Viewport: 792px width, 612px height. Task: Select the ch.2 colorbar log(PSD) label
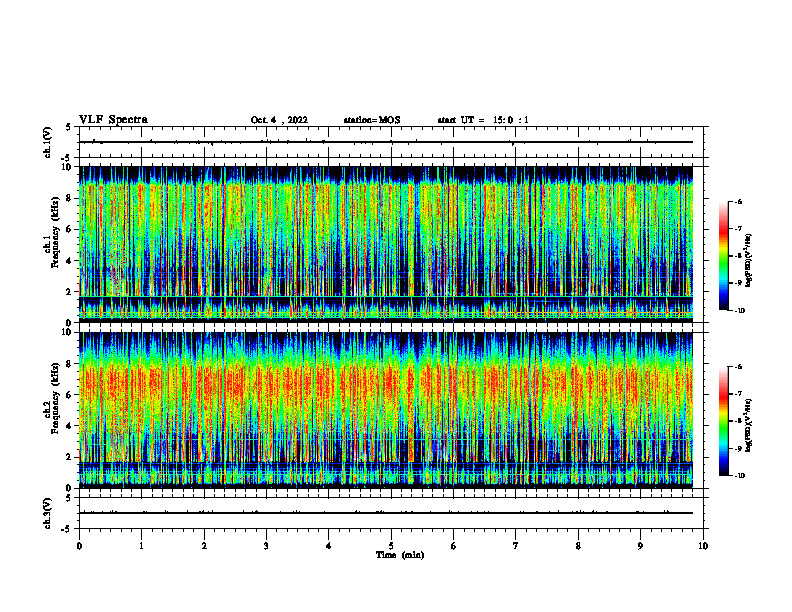[x=749, y=425]
